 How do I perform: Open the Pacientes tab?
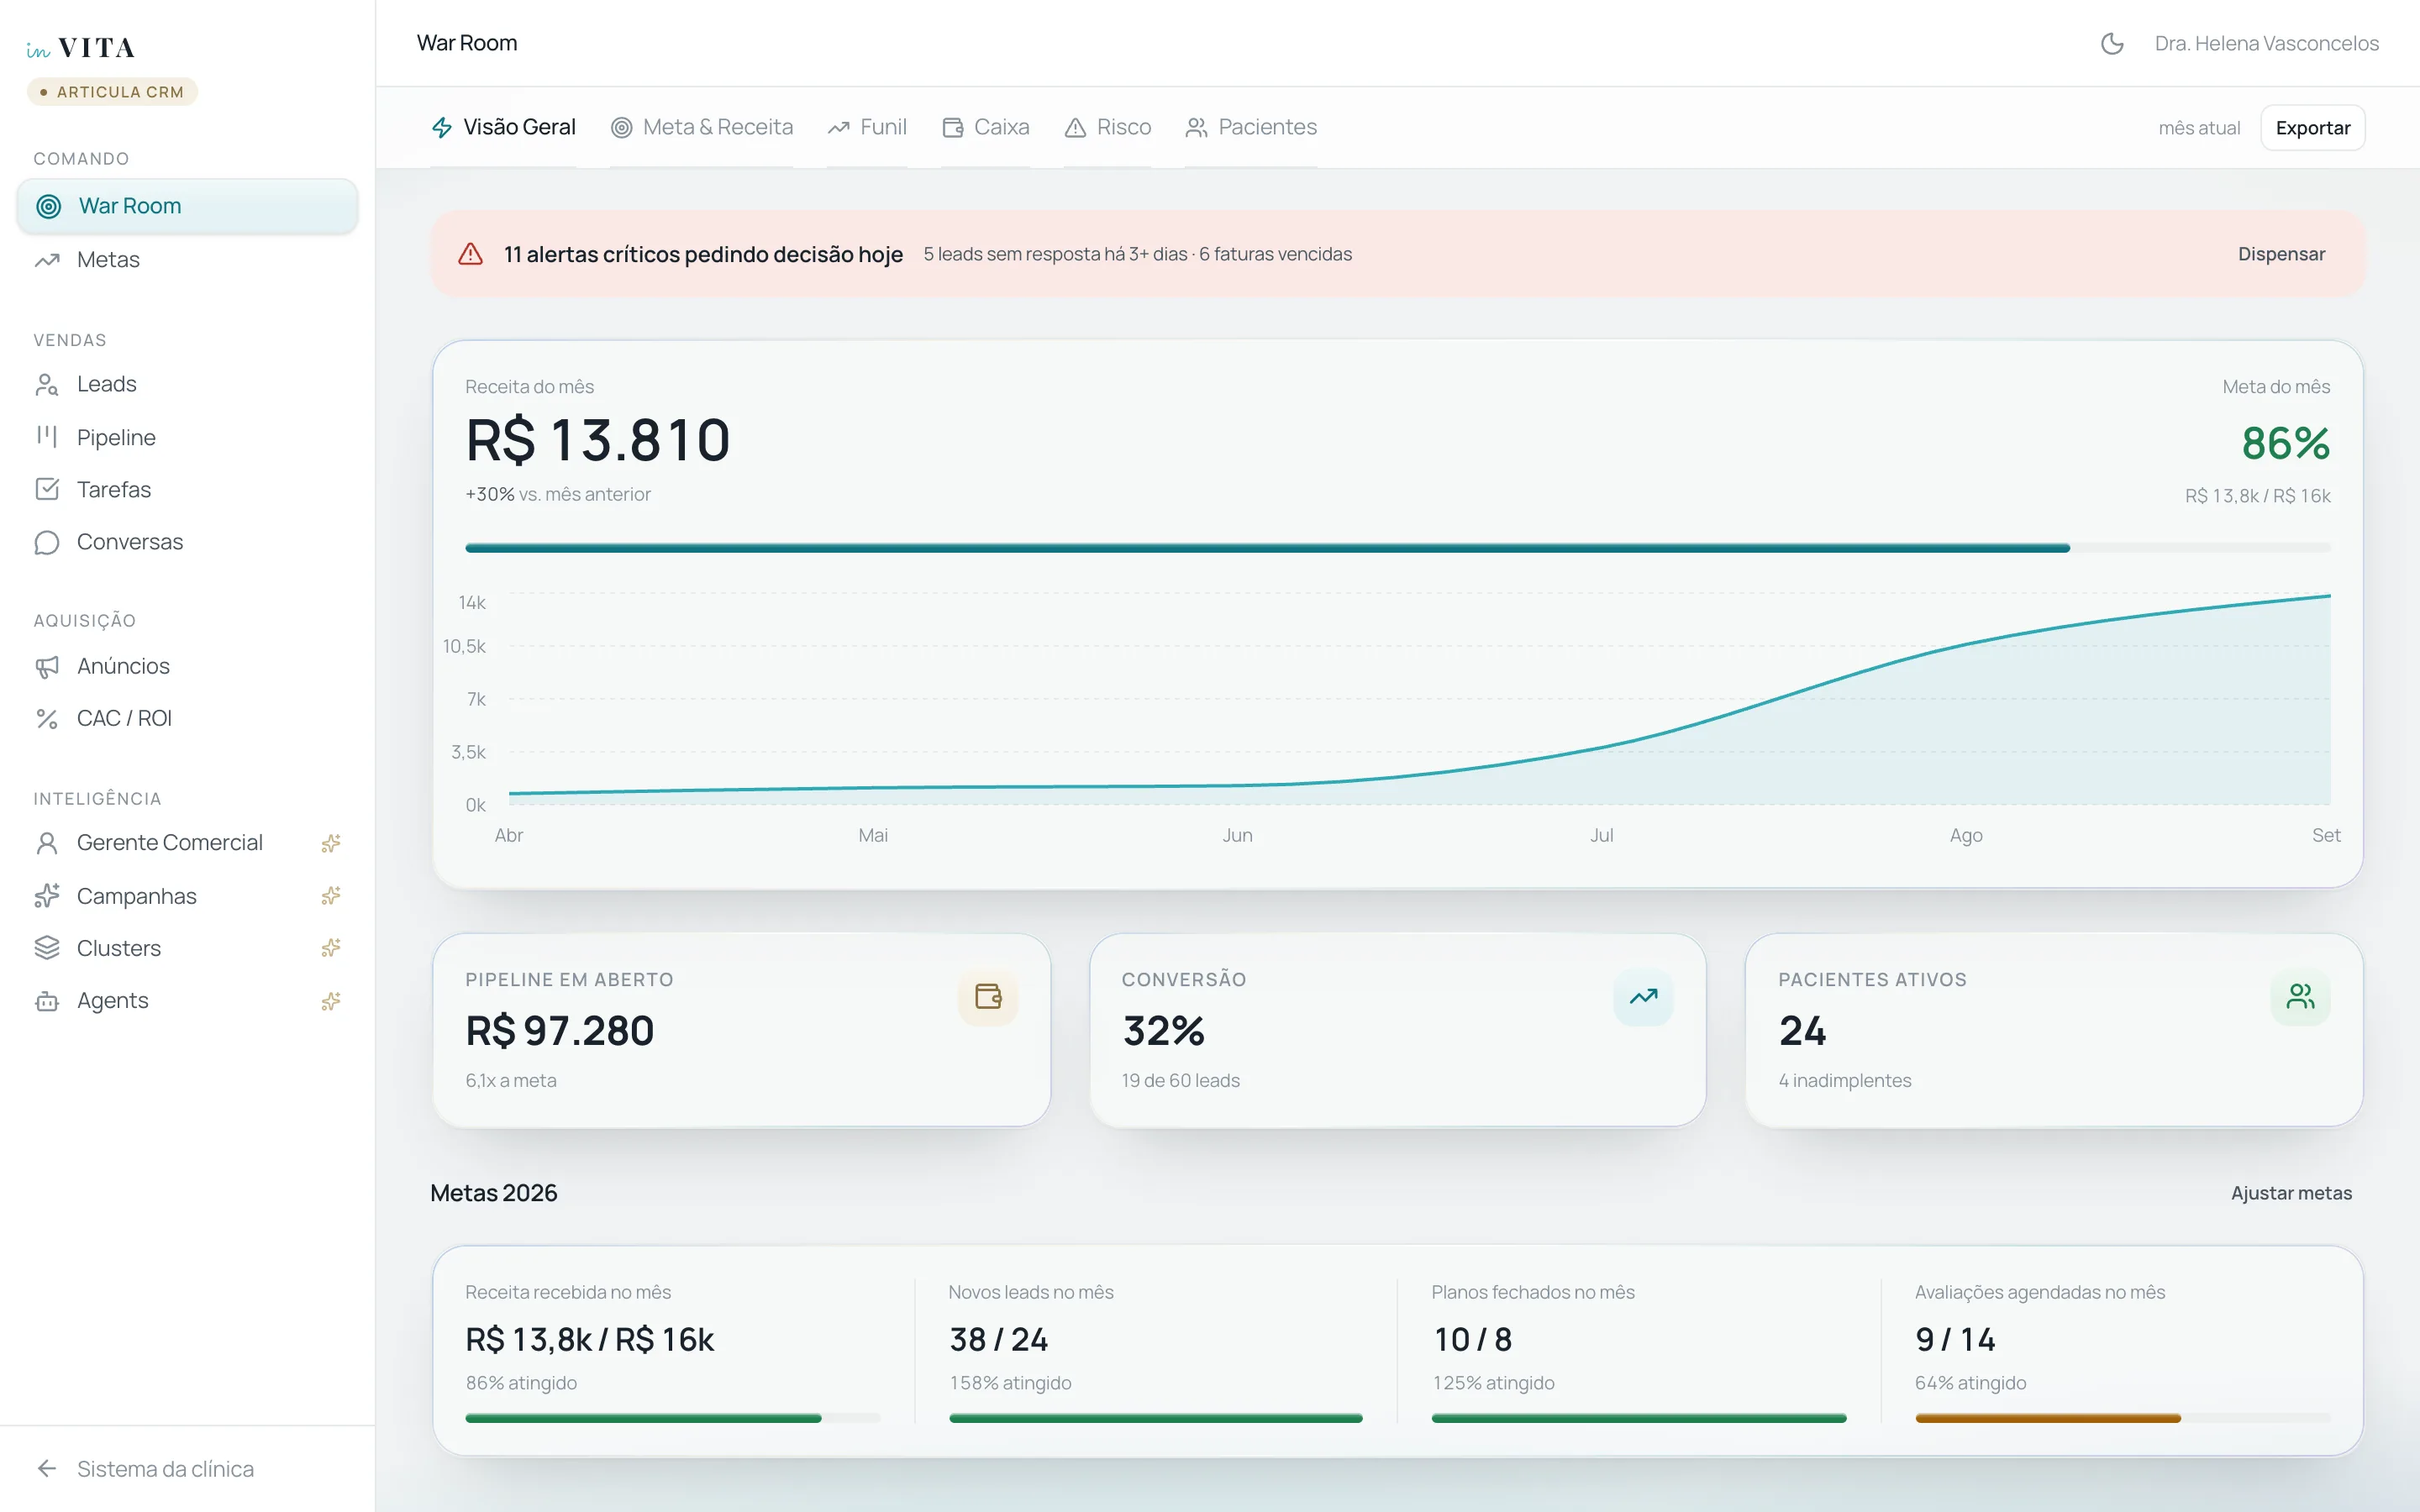[x=1251, y=127]
